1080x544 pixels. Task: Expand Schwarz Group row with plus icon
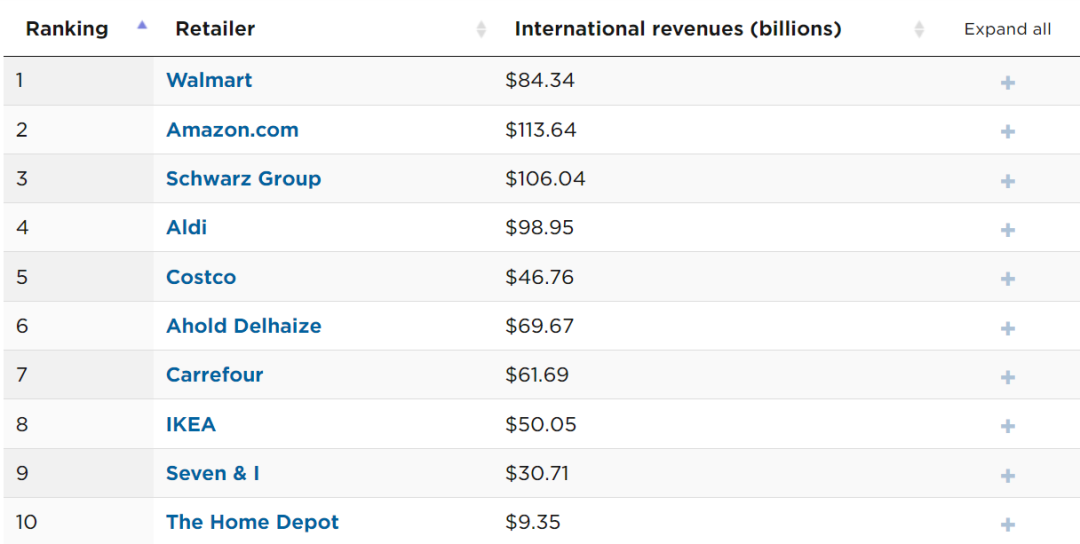tap(1007, 180)
